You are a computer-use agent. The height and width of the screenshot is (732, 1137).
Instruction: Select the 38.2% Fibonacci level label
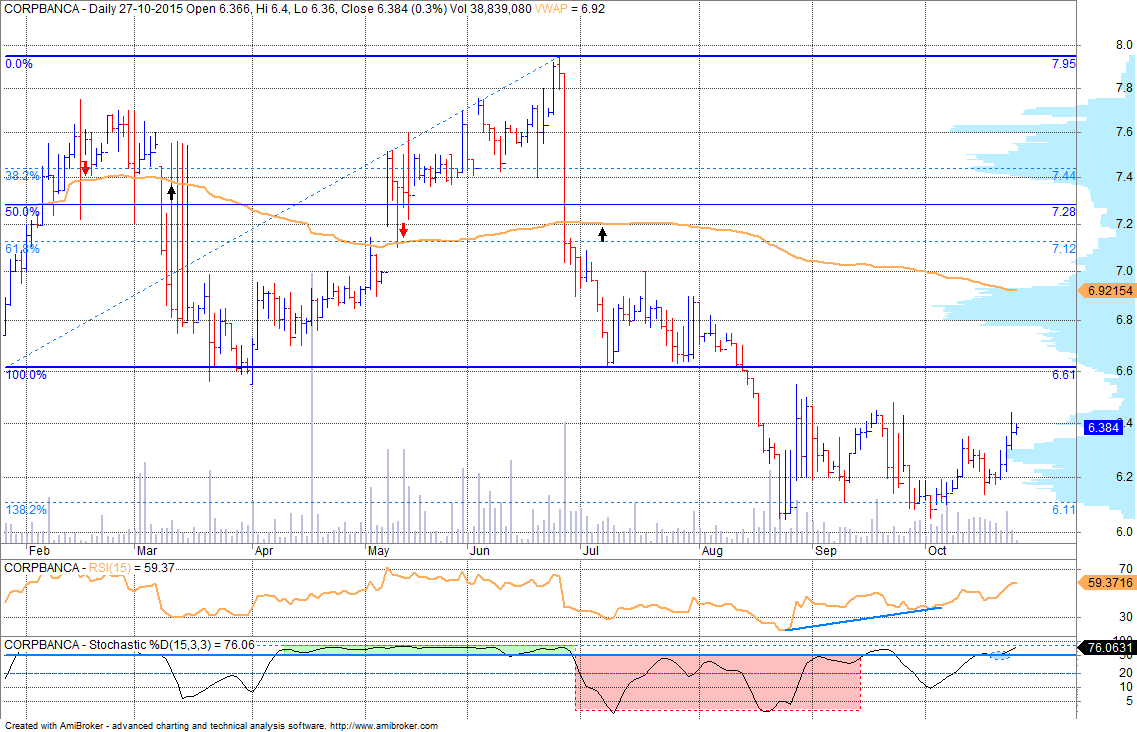point(22,176)
